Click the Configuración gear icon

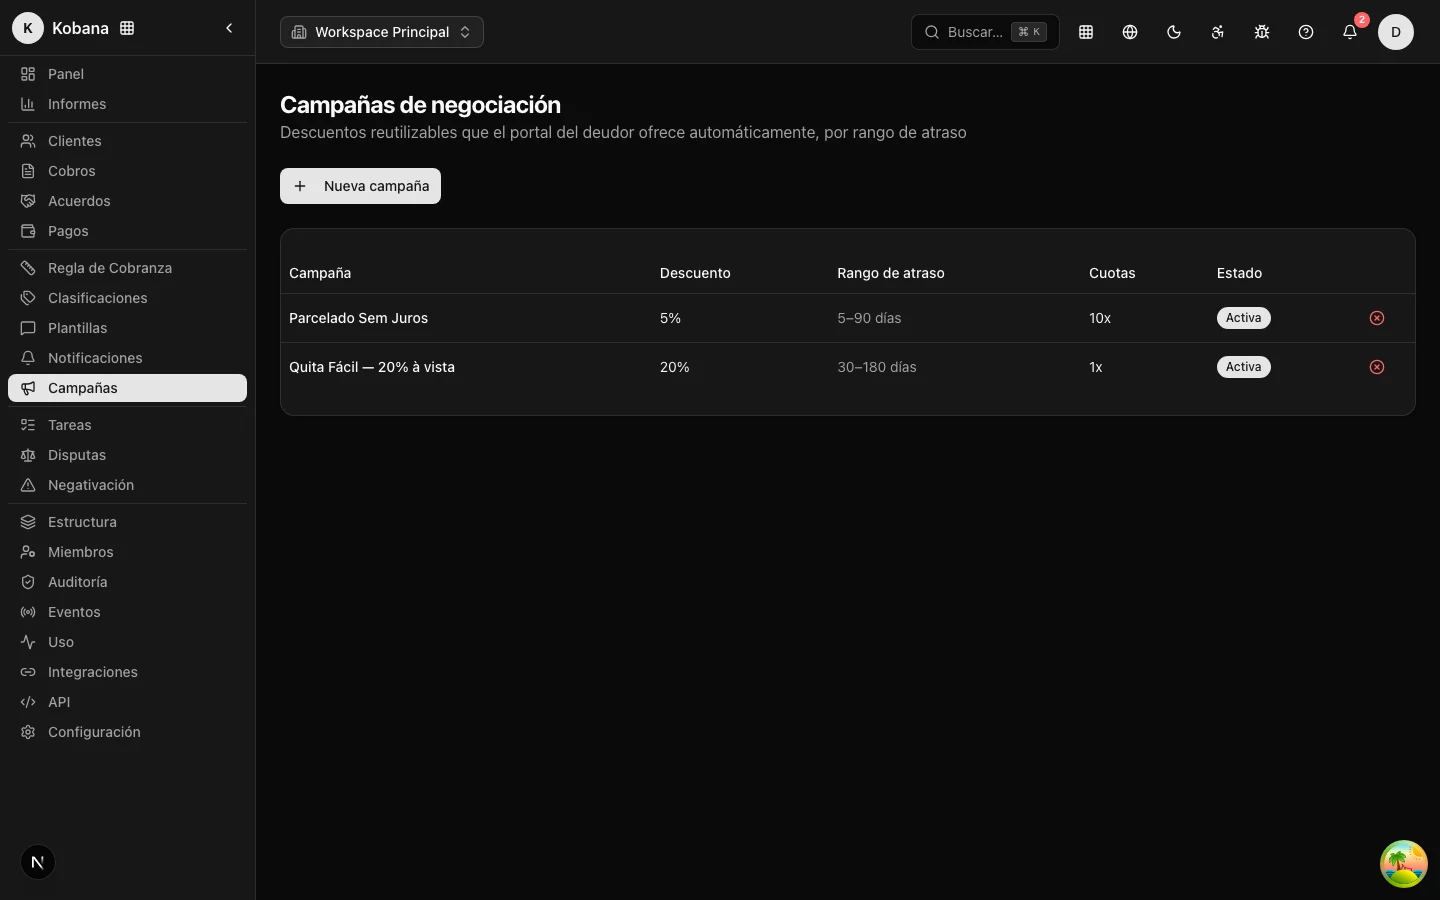[28, 732]
